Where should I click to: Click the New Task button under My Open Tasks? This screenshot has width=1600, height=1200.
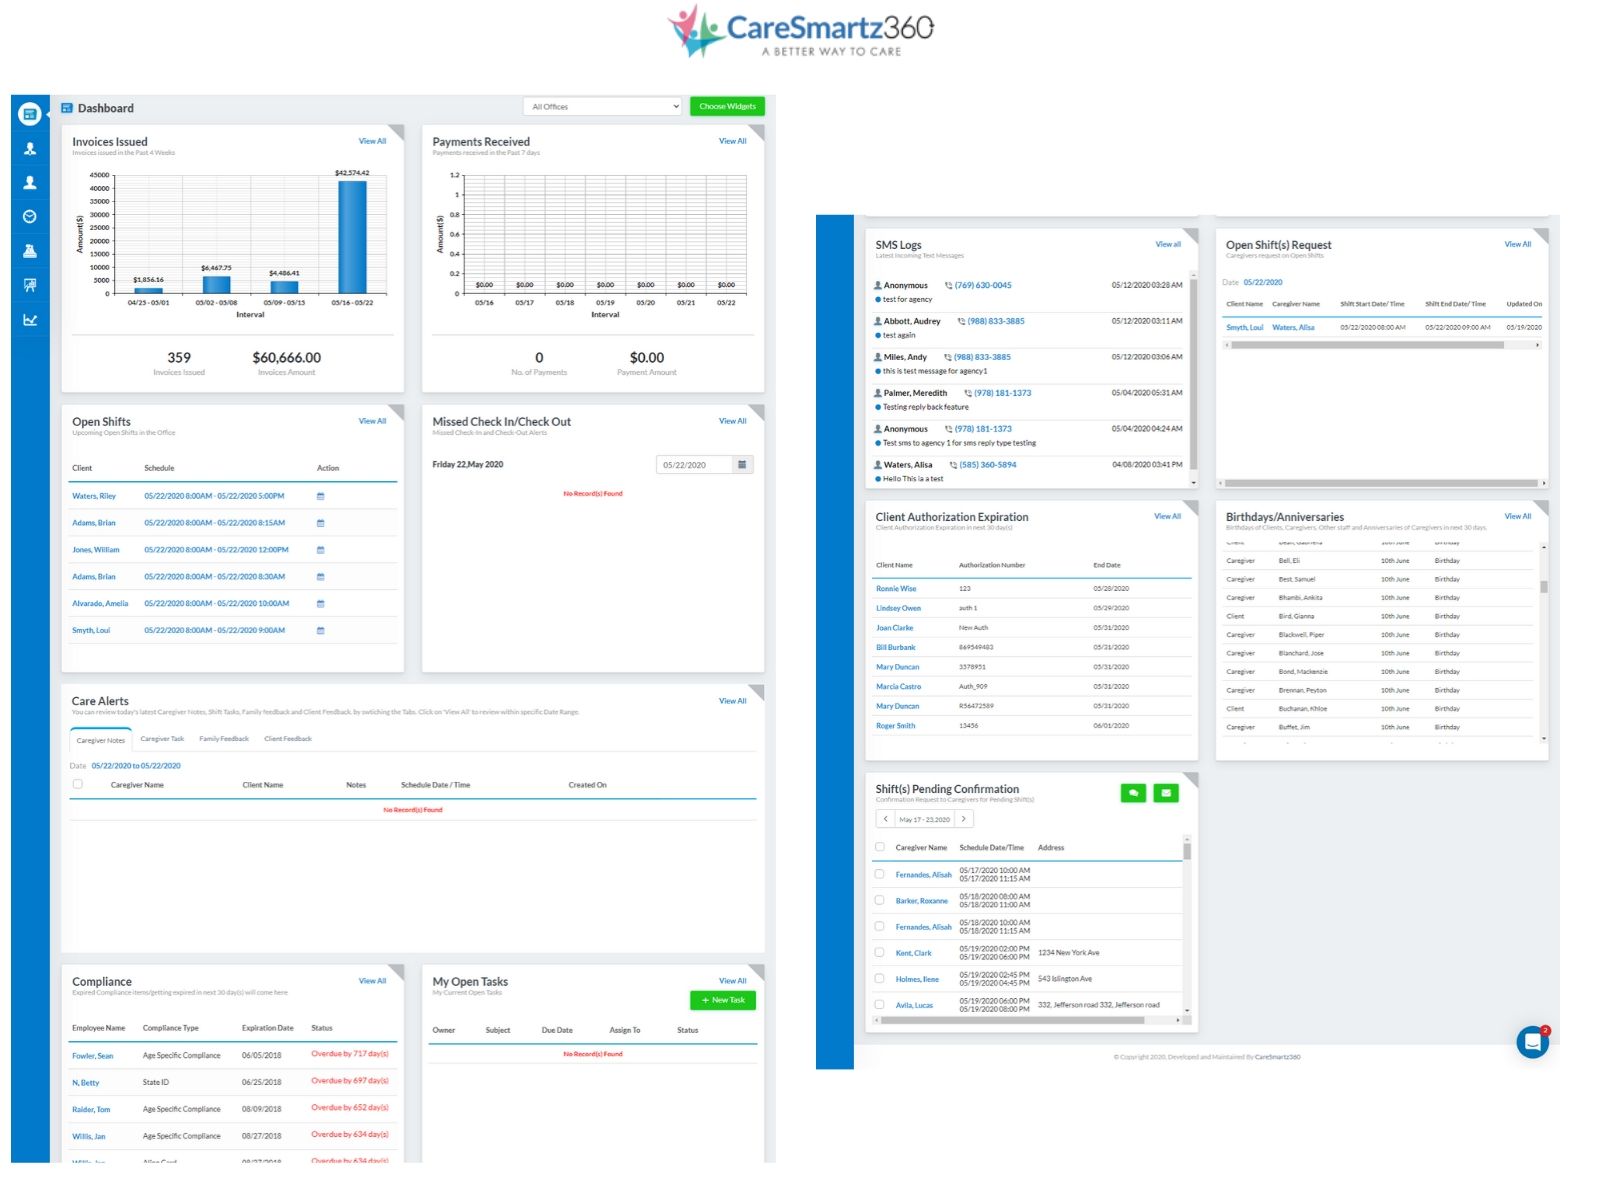[722, 999]
